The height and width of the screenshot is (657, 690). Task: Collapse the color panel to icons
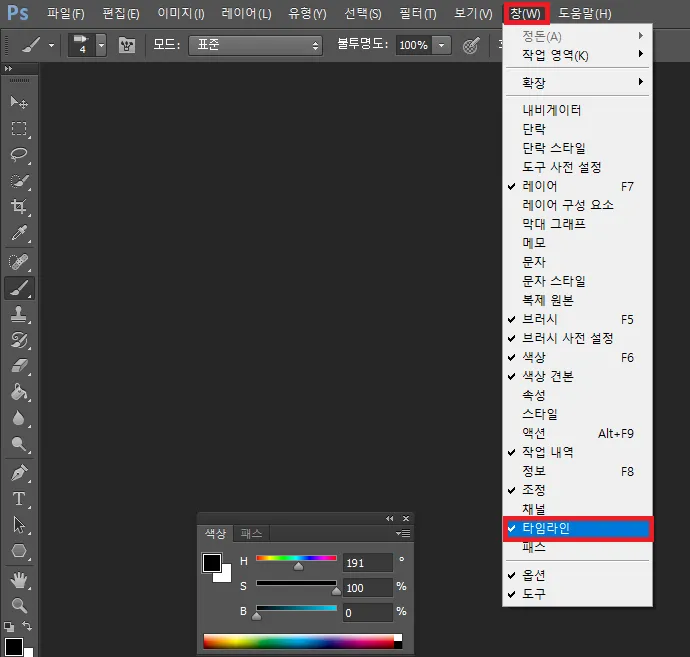(389, 518)
